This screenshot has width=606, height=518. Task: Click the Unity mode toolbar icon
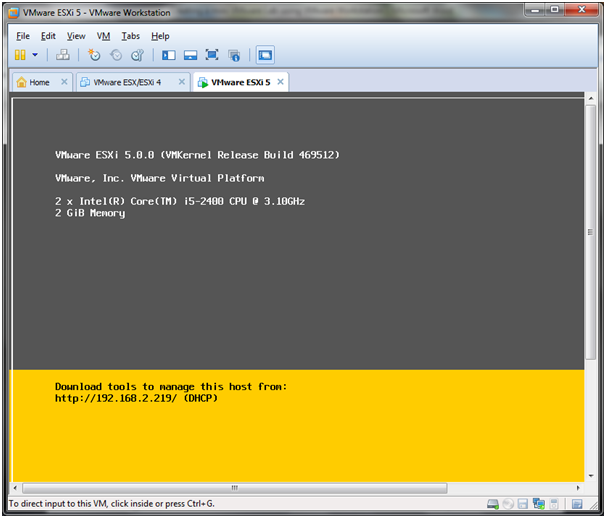[234, 56]
